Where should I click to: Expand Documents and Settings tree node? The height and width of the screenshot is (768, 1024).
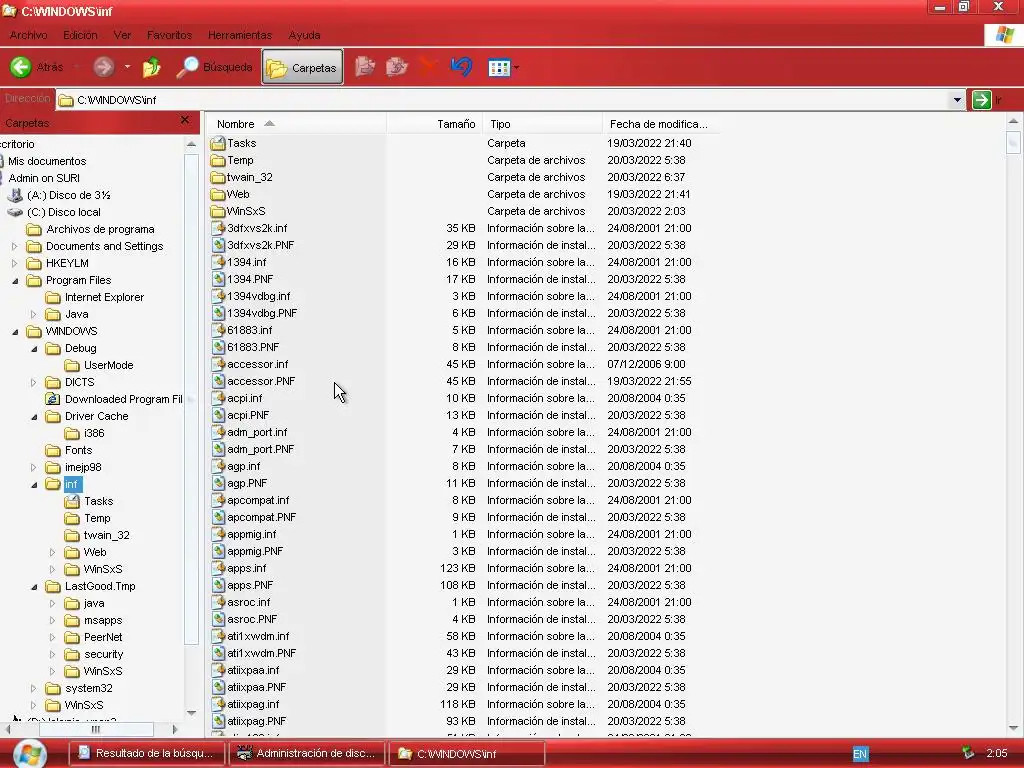click(x=14, y=246)
